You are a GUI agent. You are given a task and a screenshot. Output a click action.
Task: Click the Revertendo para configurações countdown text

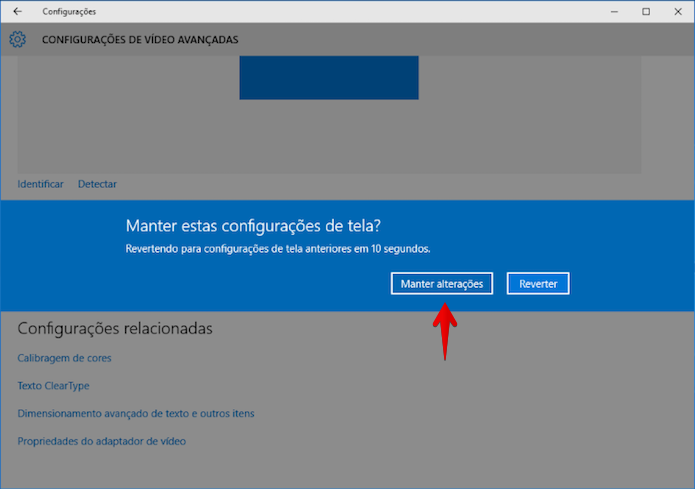click(278, 249)
